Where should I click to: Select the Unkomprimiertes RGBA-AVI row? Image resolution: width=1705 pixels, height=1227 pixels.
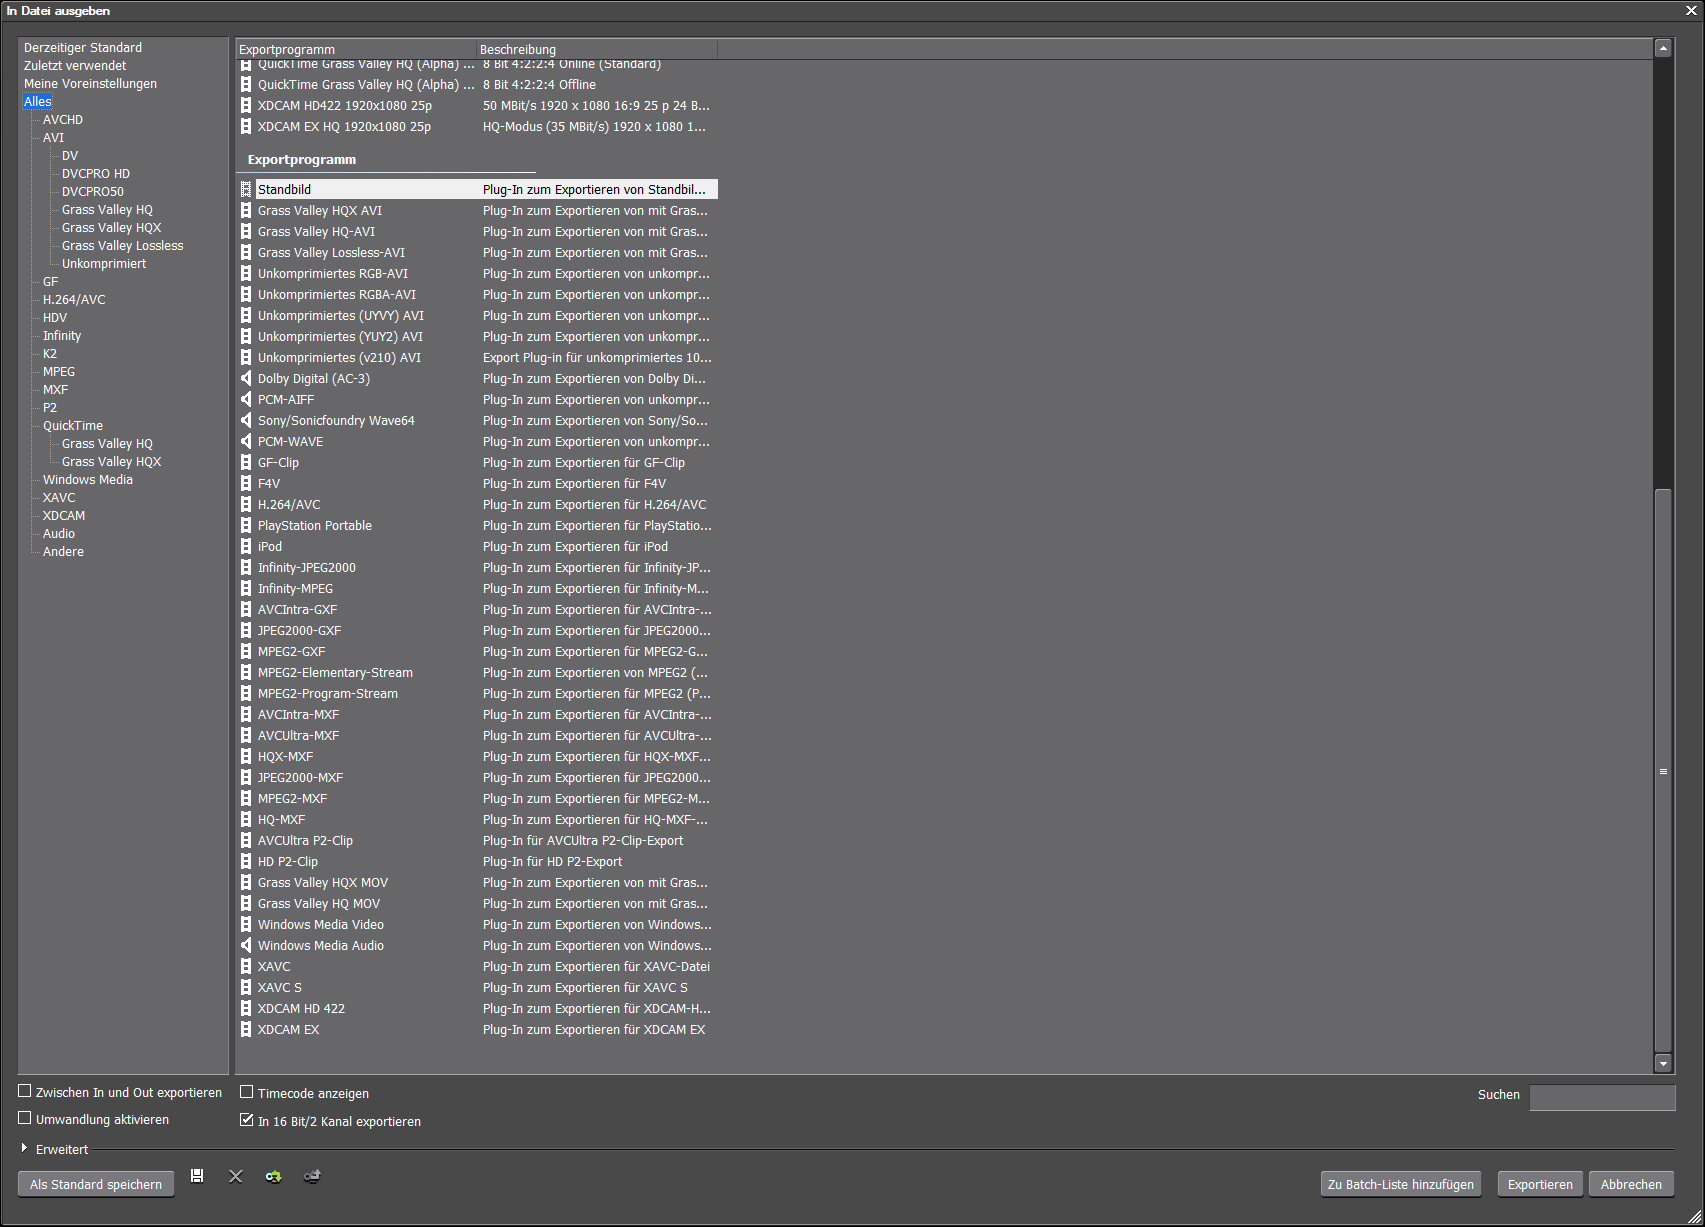pos(478,294)
